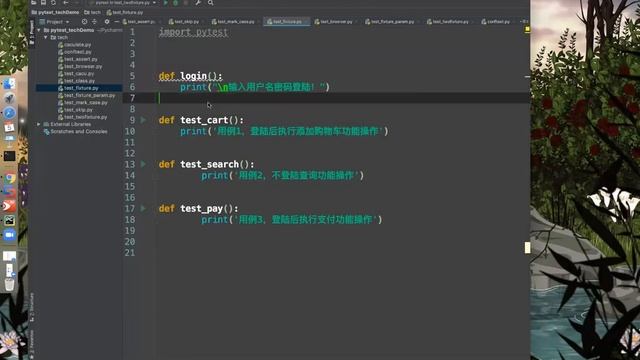The width and height of the screenshot is (640, 360).
Task: Click line number 21 in gutter
Action: coord(130,253)
